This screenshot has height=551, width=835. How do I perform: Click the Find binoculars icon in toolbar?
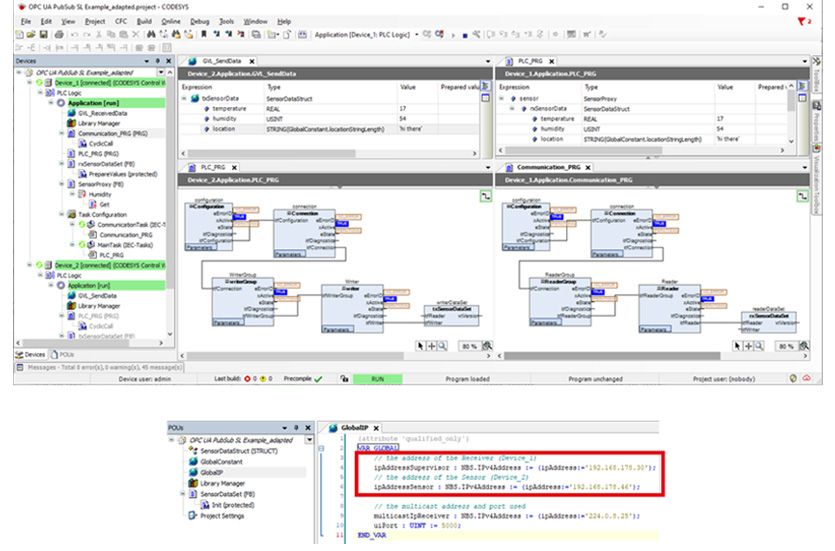coord(152,34)
